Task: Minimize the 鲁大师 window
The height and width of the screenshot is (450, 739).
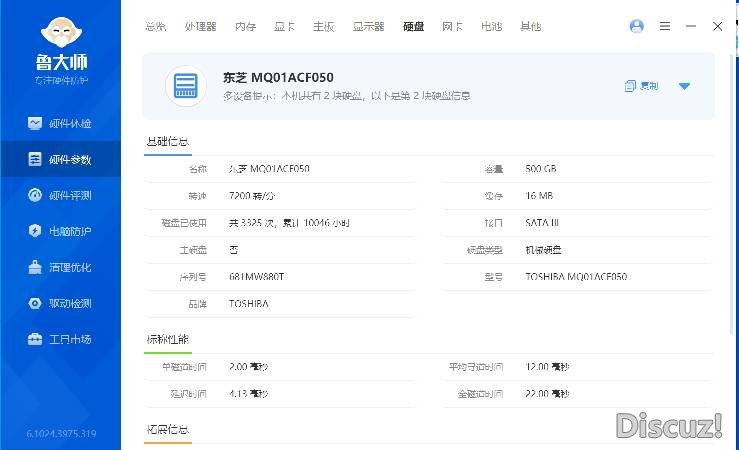Action: click(691, 26)
